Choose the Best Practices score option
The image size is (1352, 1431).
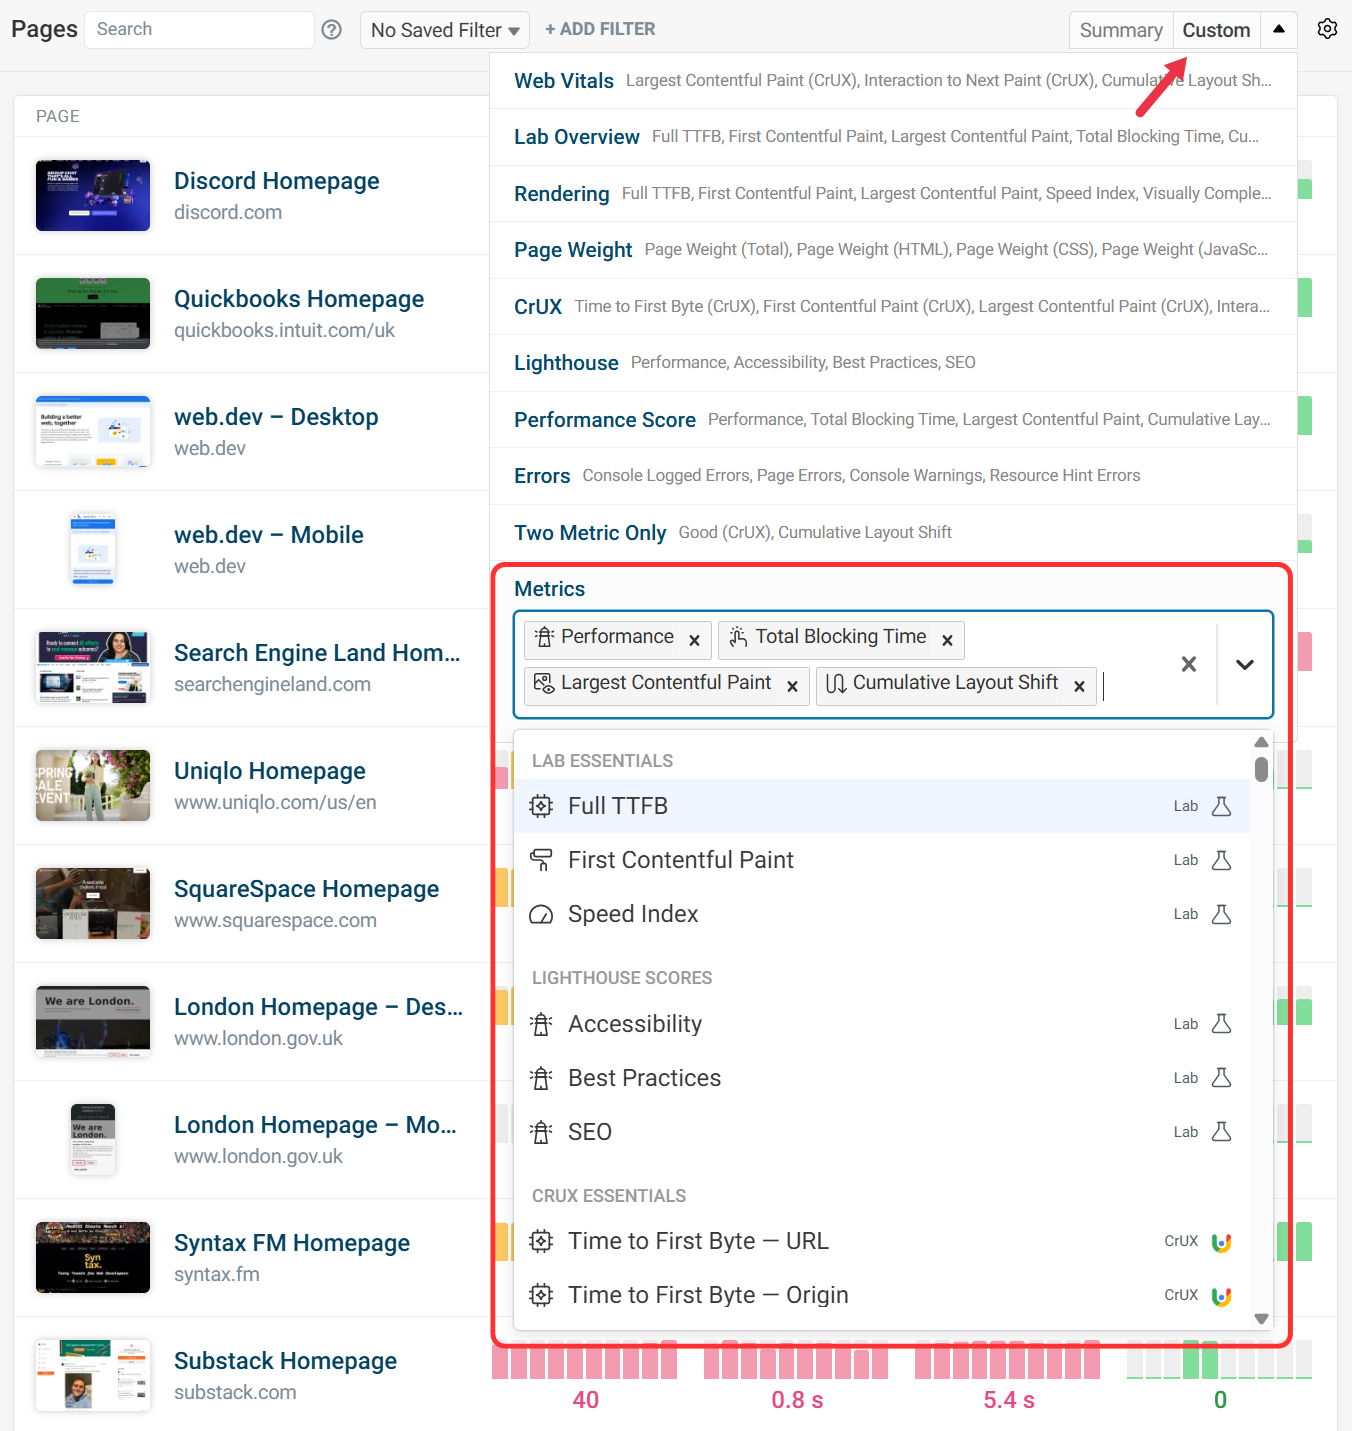(881, 1078)
